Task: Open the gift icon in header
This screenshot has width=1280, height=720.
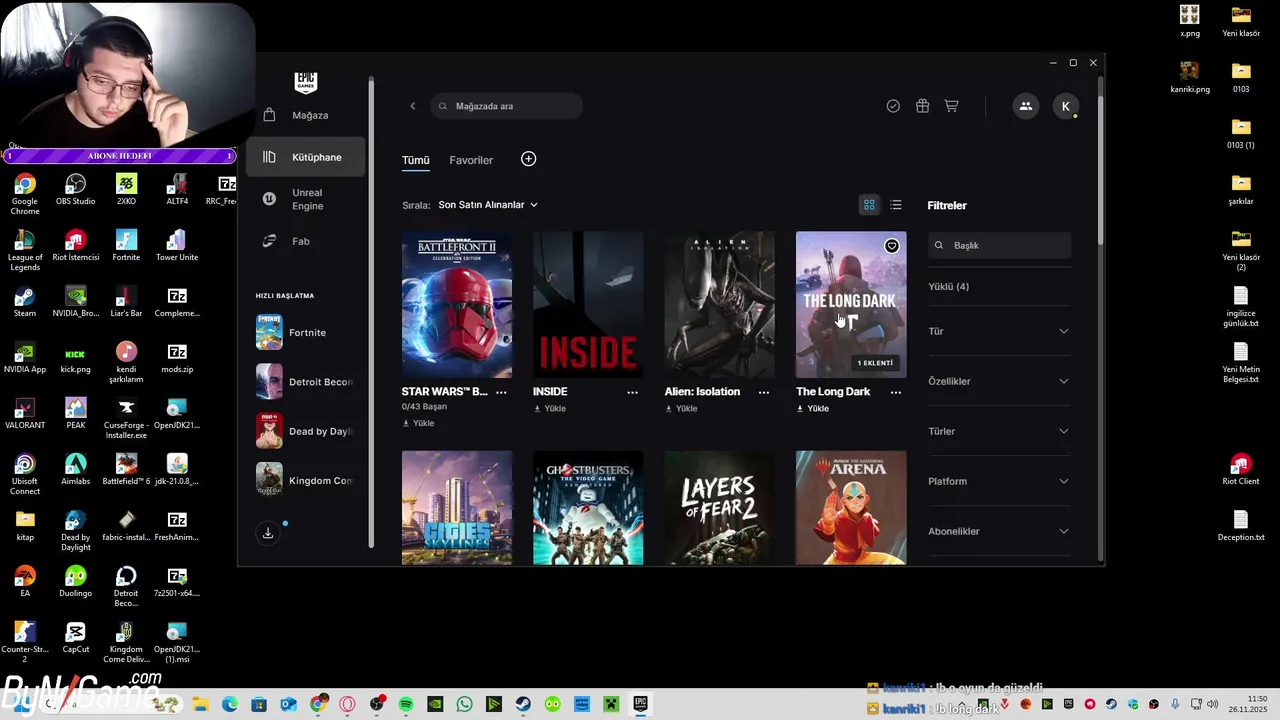Action: (922, 106)
